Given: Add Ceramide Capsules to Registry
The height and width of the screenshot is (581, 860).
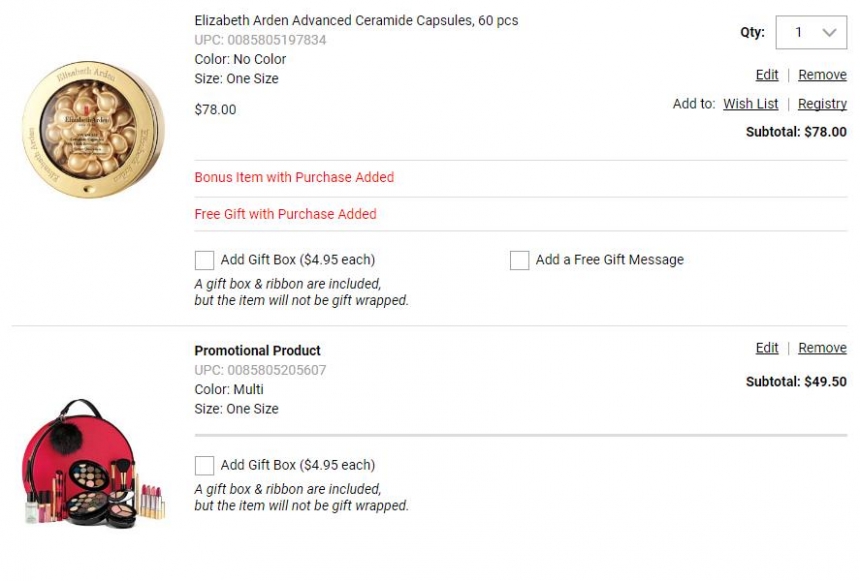Looking at the screenshot, I should coord(822,103).
